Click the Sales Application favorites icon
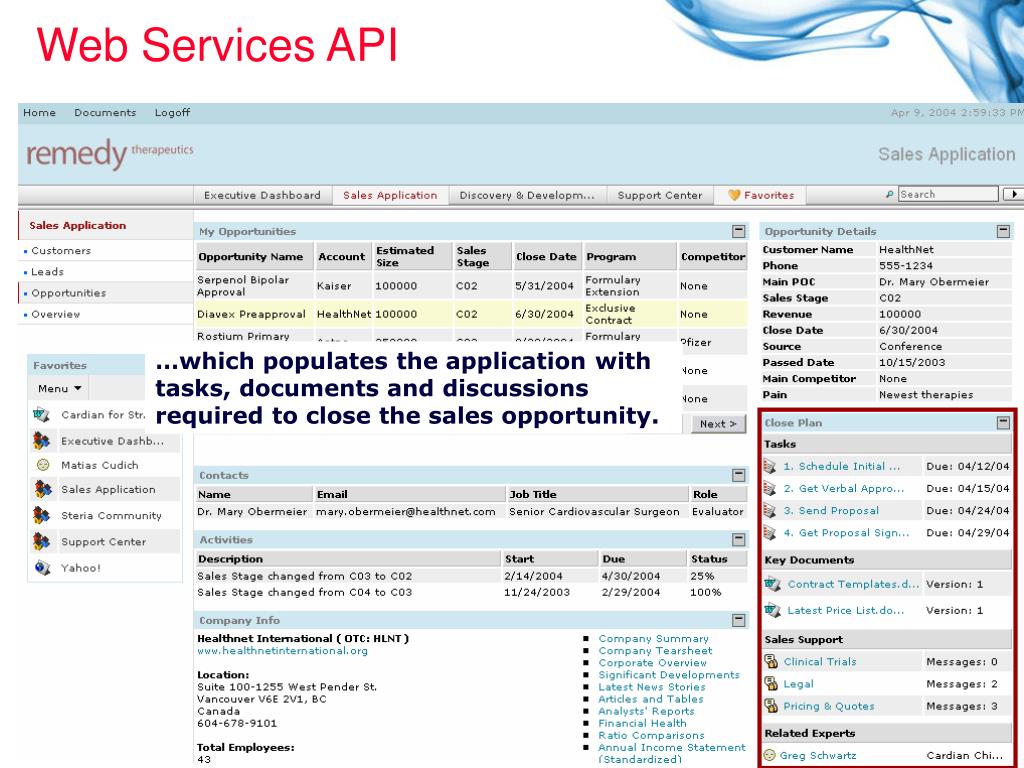 [x=42, y=489]
